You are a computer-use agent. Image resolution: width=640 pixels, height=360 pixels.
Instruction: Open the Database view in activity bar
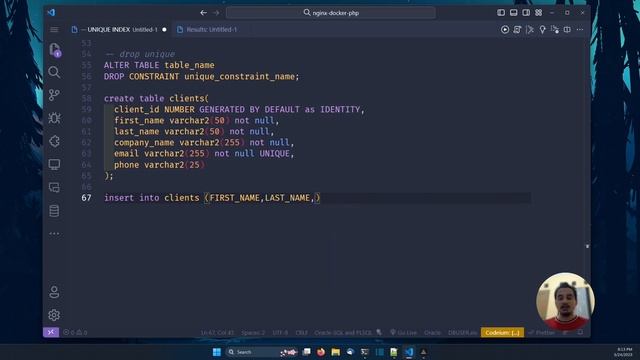[x=54, y=211]
